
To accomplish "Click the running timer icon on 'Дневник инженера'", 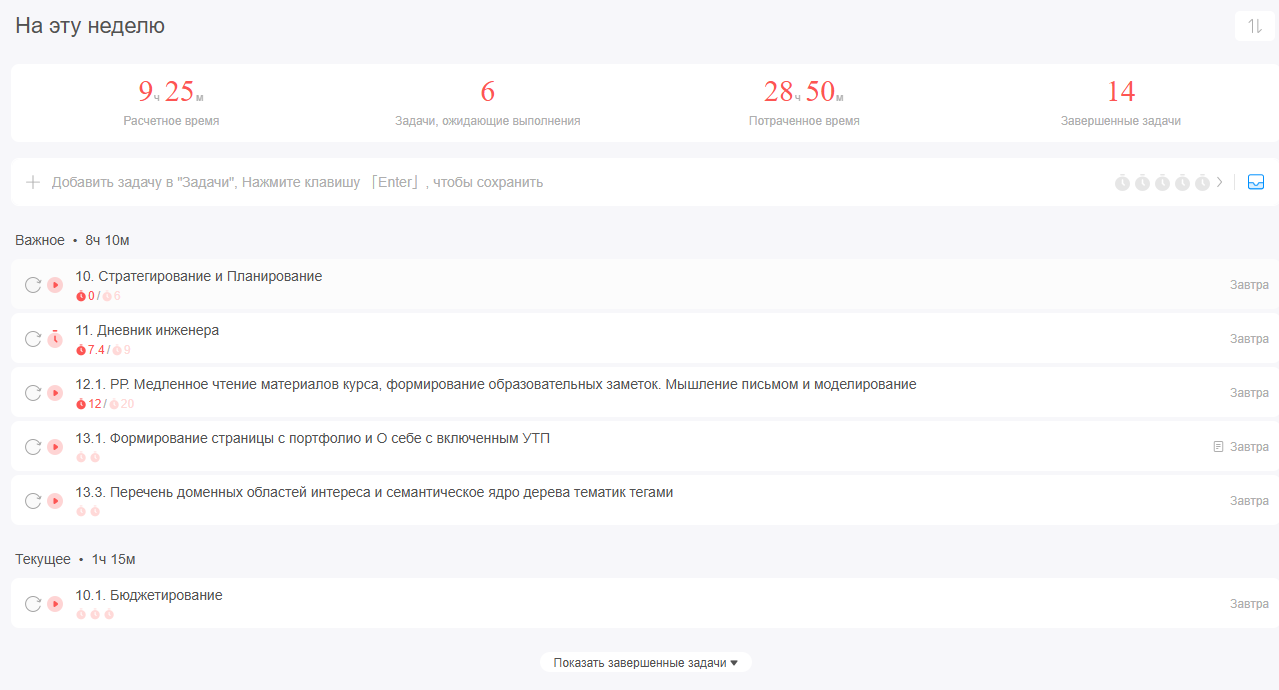I will [55, 339].
